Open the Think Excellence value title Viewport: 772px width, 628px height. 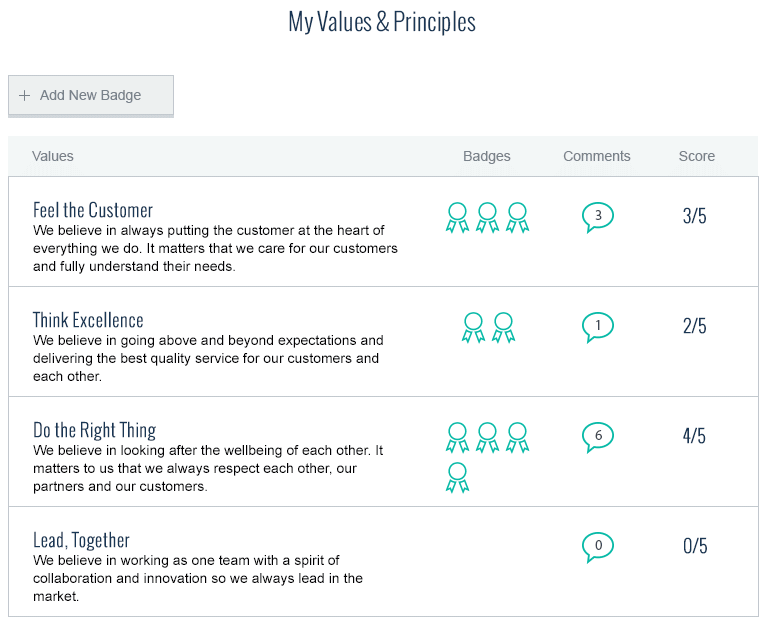pyautogui.click(x=88, y=320)
